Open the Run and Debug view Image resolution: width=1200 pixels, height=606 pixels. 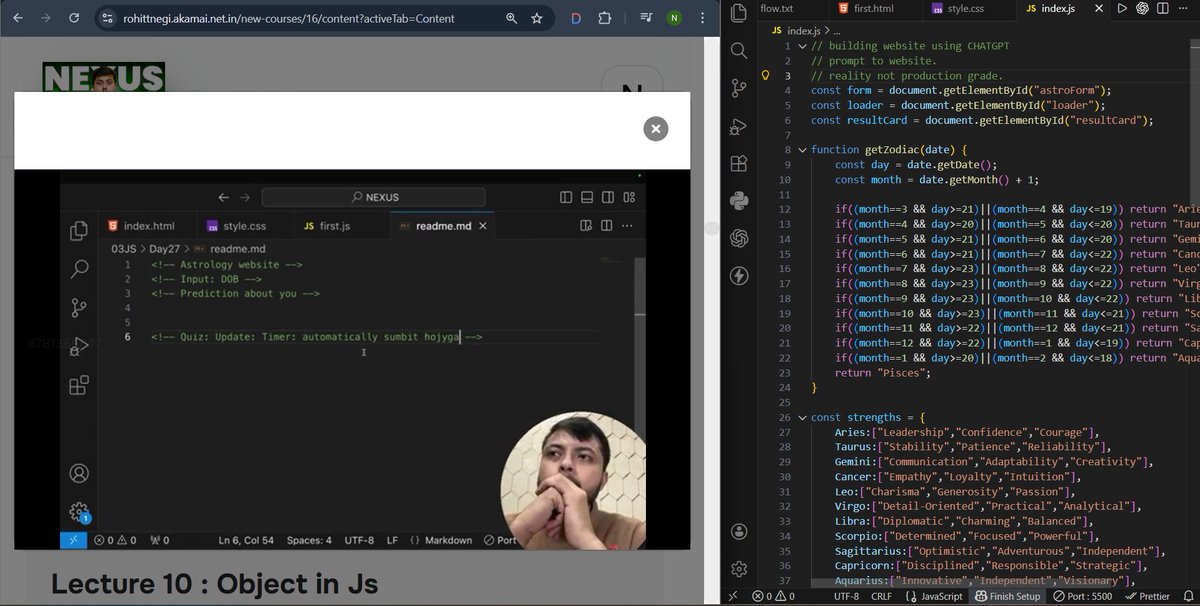(738, 126)
